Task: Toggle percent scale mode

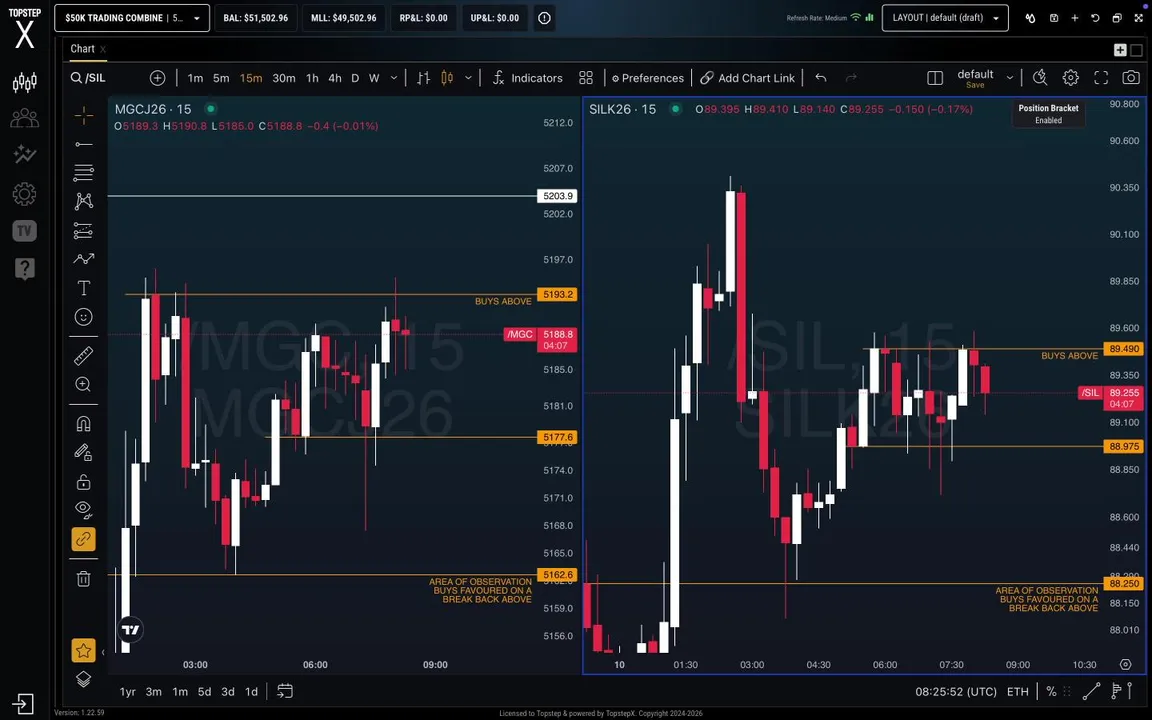Action: (1051, 691)
